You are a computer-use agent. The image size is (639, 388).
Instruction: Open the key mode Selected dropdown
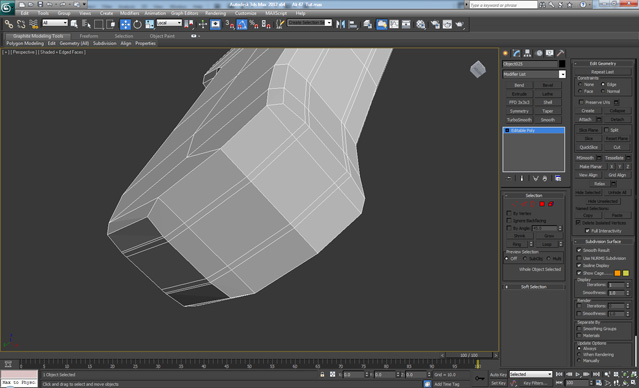(x=531, y=374)
